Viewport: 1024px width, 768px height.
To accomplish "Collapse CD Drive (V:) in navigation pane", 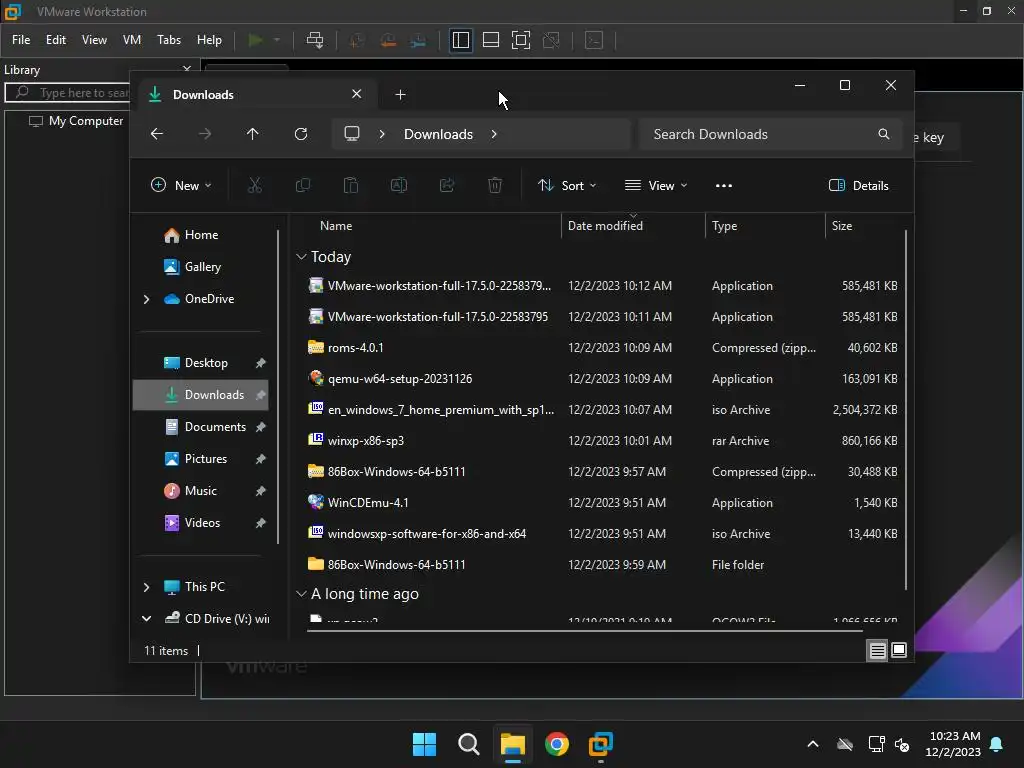I will coord(146,618).
